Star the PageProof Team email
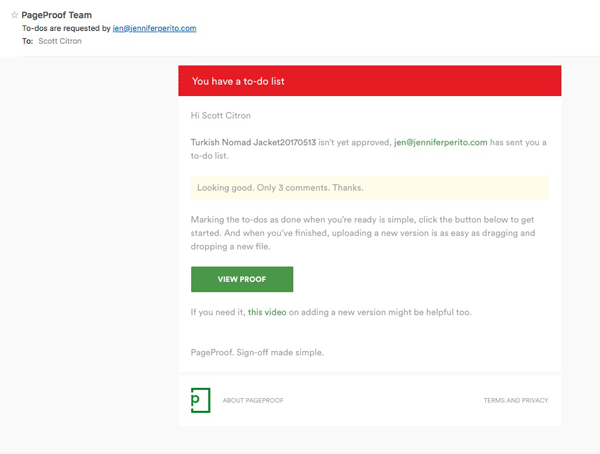This screenshot has width=600, height=454. (14, 15)
